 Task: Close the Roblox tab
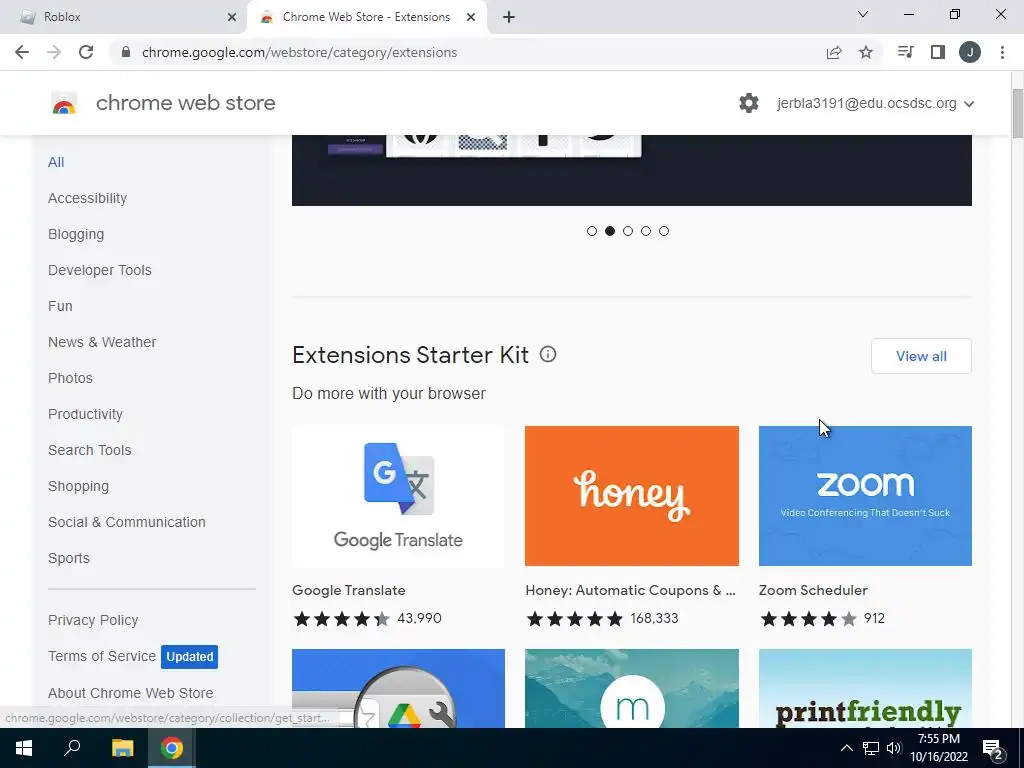coord(232,17)
